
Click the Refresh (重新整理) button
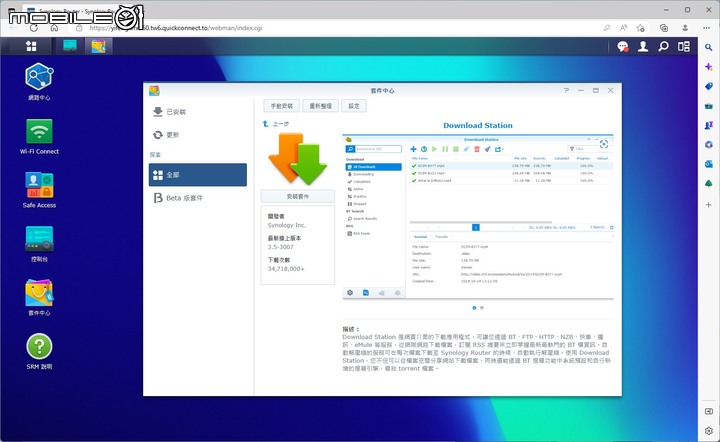(321, 106)
